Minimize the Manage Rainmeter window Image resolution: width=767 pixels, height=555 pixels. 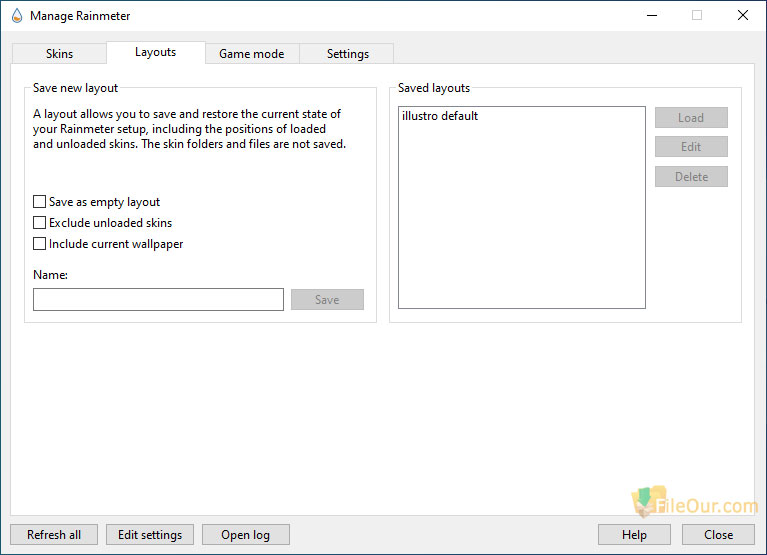652,16
